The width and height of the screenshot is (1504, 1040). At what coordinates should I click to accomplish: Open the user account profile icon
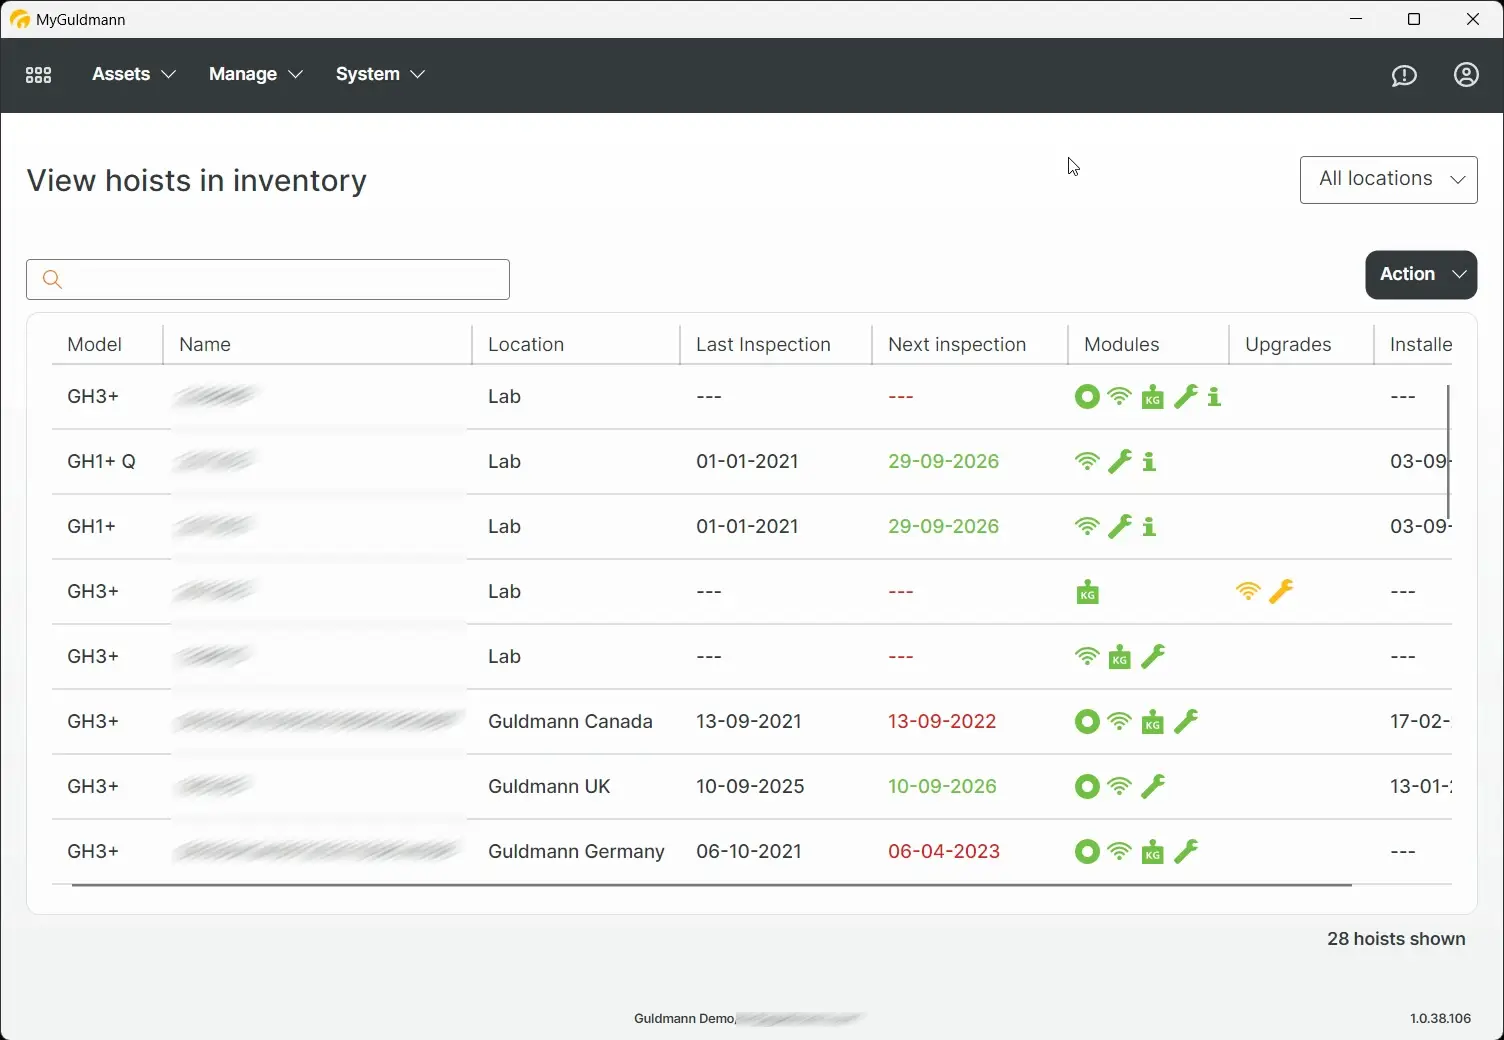(1466, 75)
